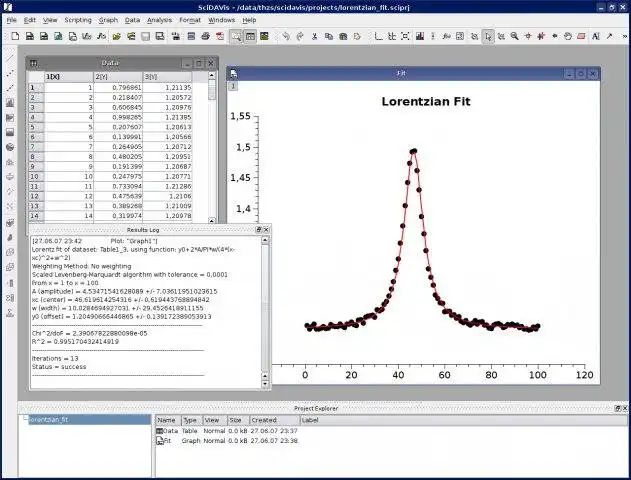This screenshot has height=480, width=631.
Task: Sort Project Explorer by Created column
Action: (x=275, y=420)
